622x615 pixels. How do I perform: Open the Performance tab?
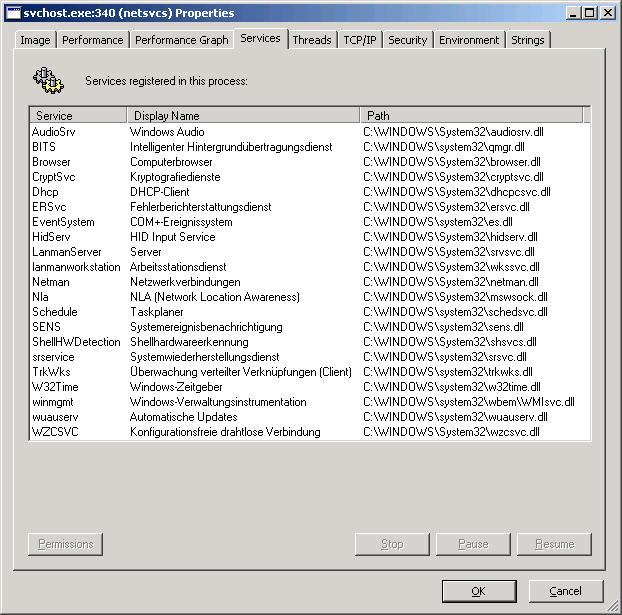click(93, 40)
